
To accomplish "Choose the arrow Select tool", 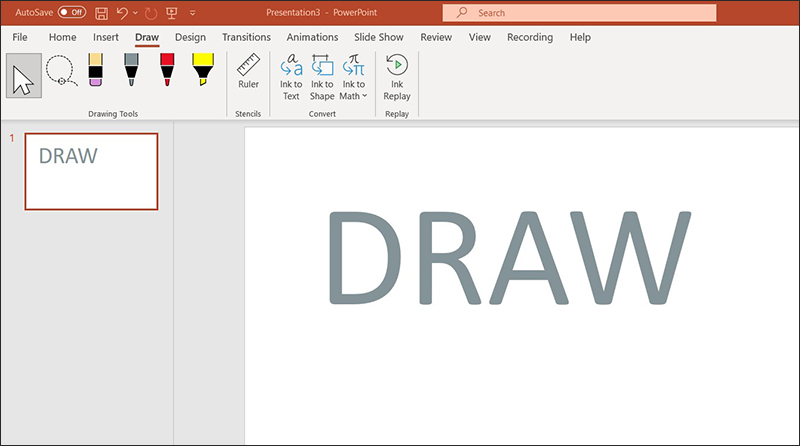I will [x=24, y=75].
